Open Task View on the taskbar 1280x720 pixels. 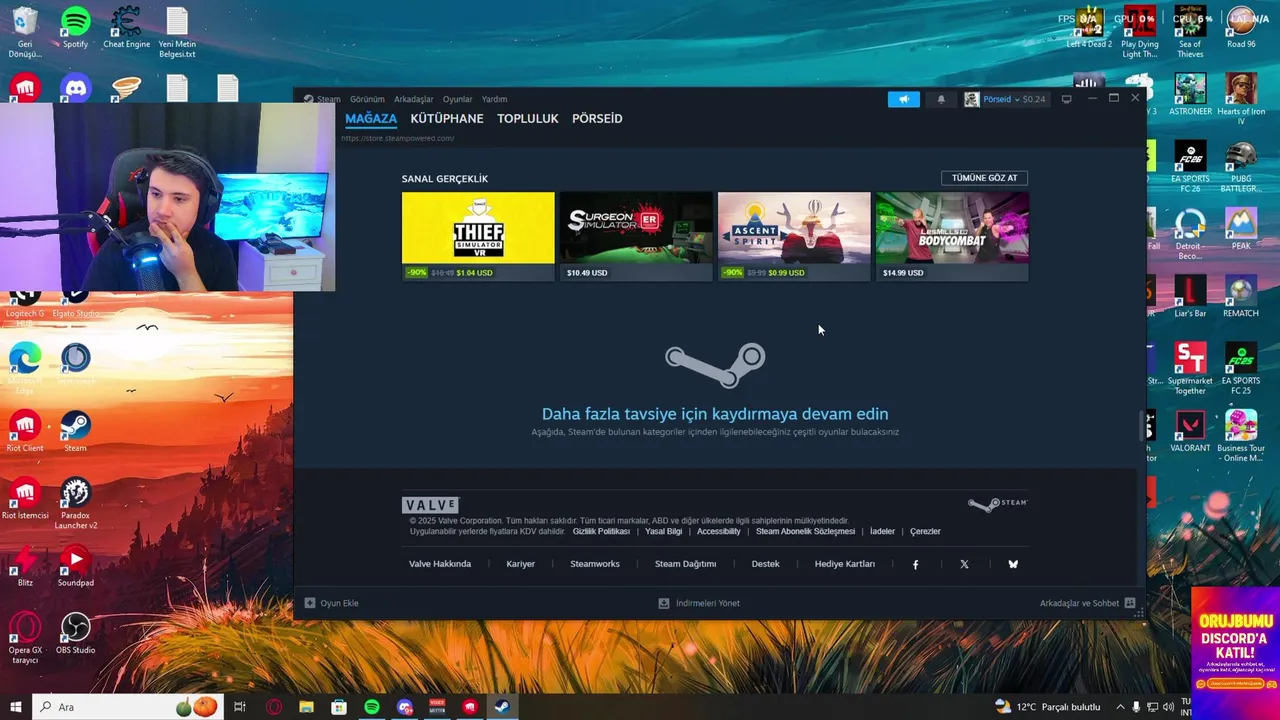[x=240, y=707]
